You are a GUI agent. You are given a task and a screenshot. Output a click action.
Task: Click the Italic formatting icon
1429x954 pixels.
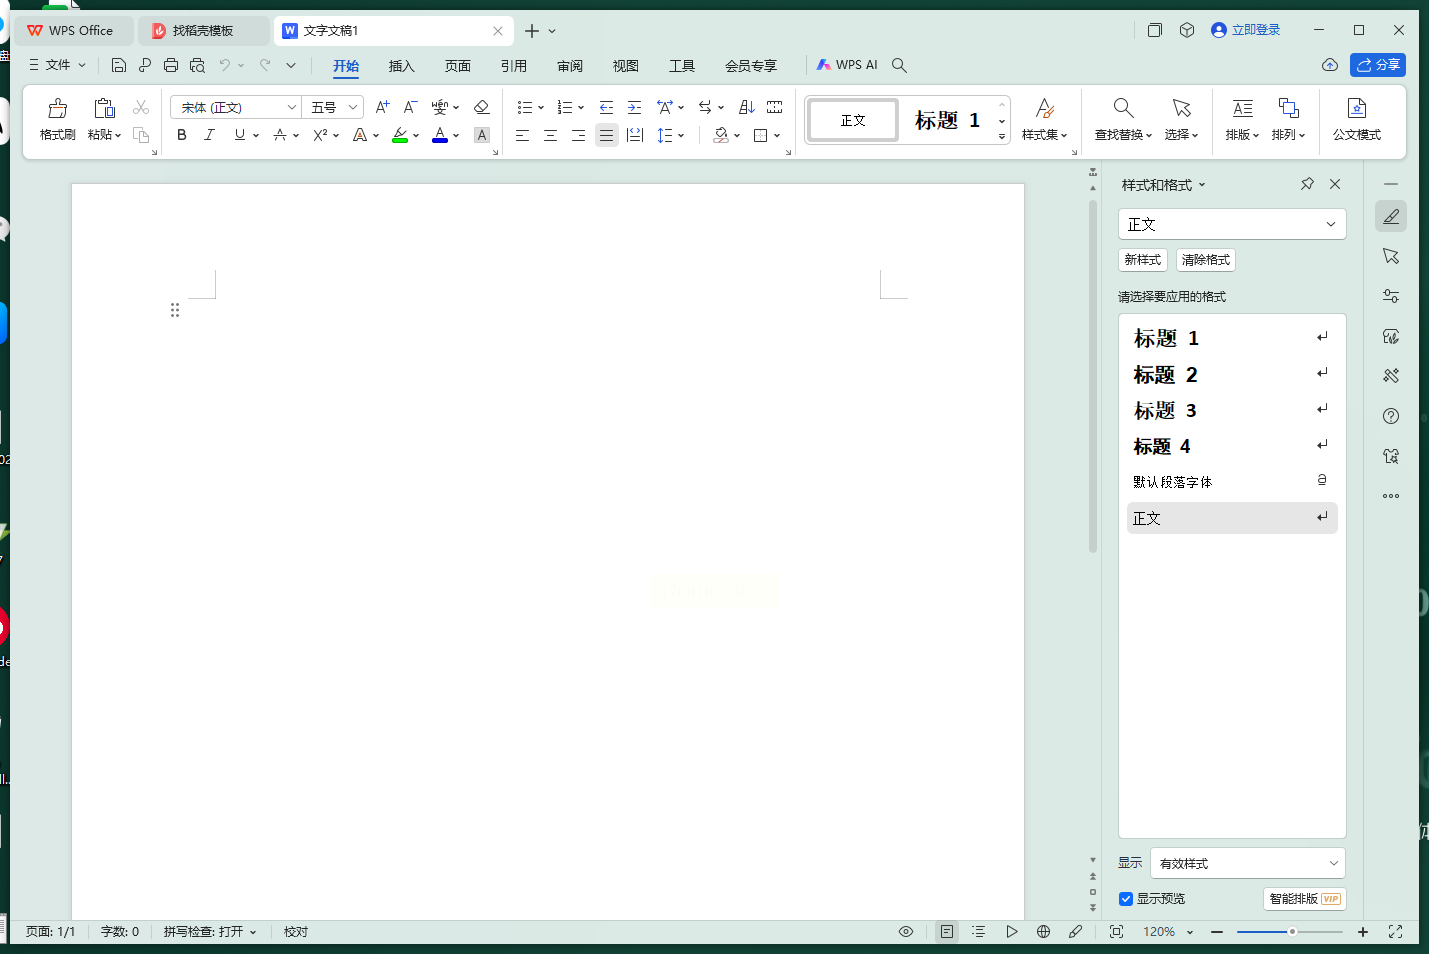pos(209,135)
